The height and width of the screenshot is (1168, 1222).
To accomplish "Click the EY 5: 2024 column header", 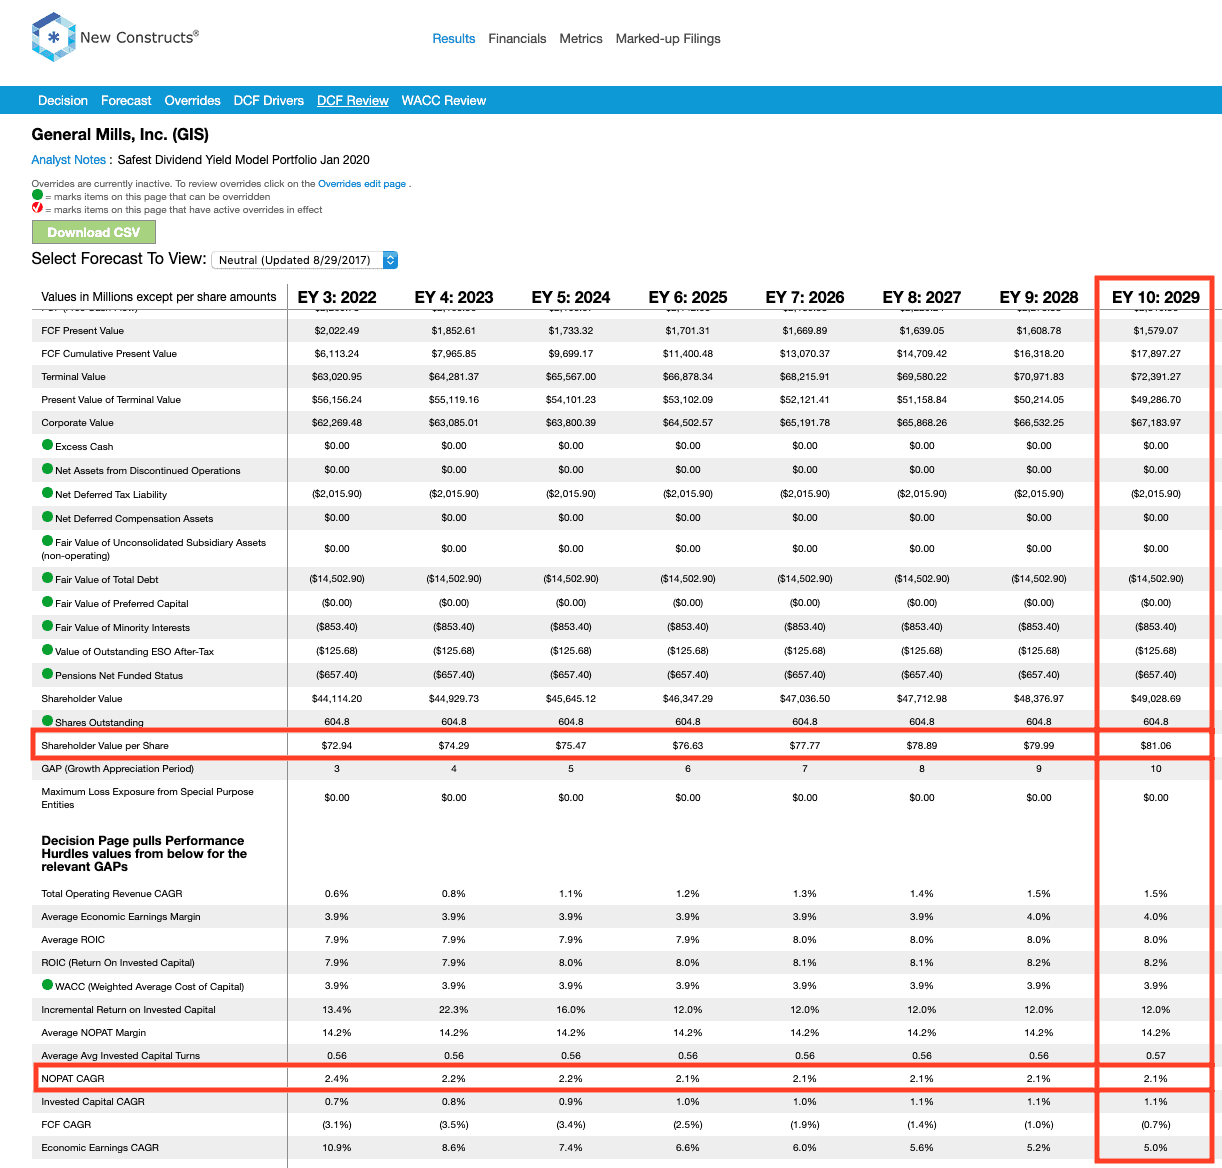I will pyautogui.click(x=571, y=297).
